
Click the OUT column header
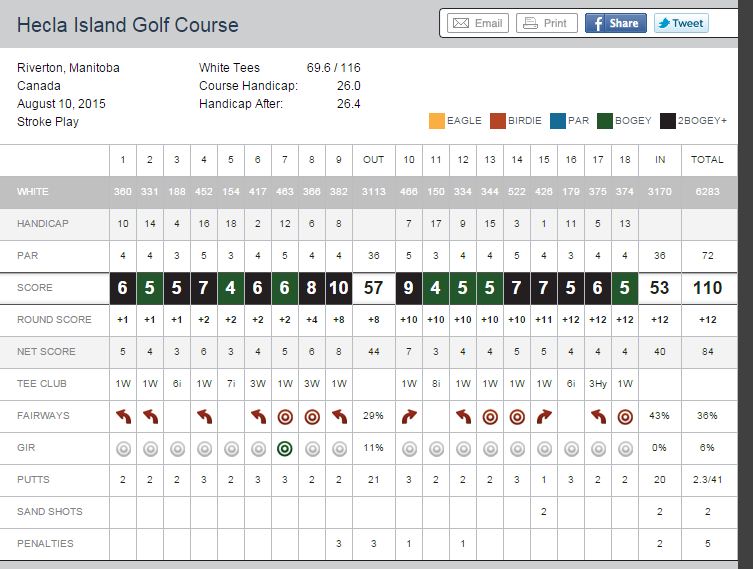373,160
